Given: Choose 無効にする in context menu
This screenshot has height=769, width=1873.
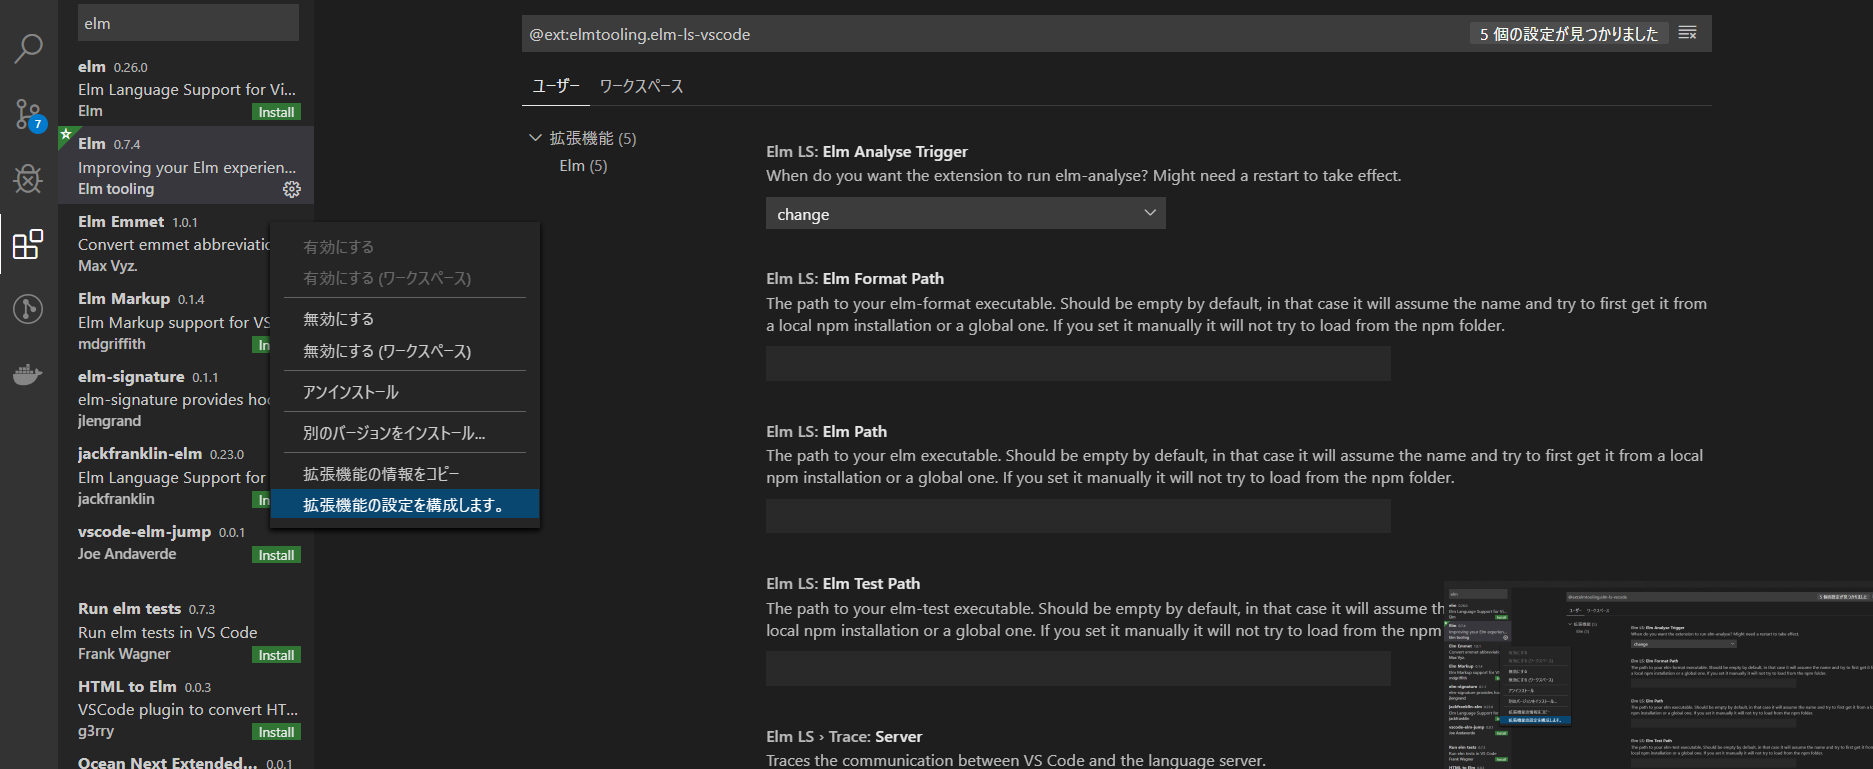Looking at the screenshot, I should 405,319.
